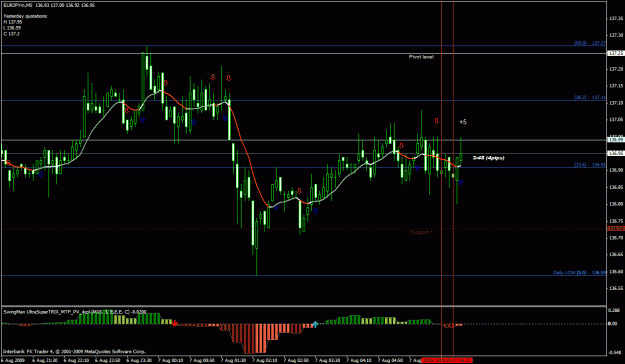Viewport: 625px width, 364px height.
Task: Select the solid orange vertical line
Action: click(442, 179)
